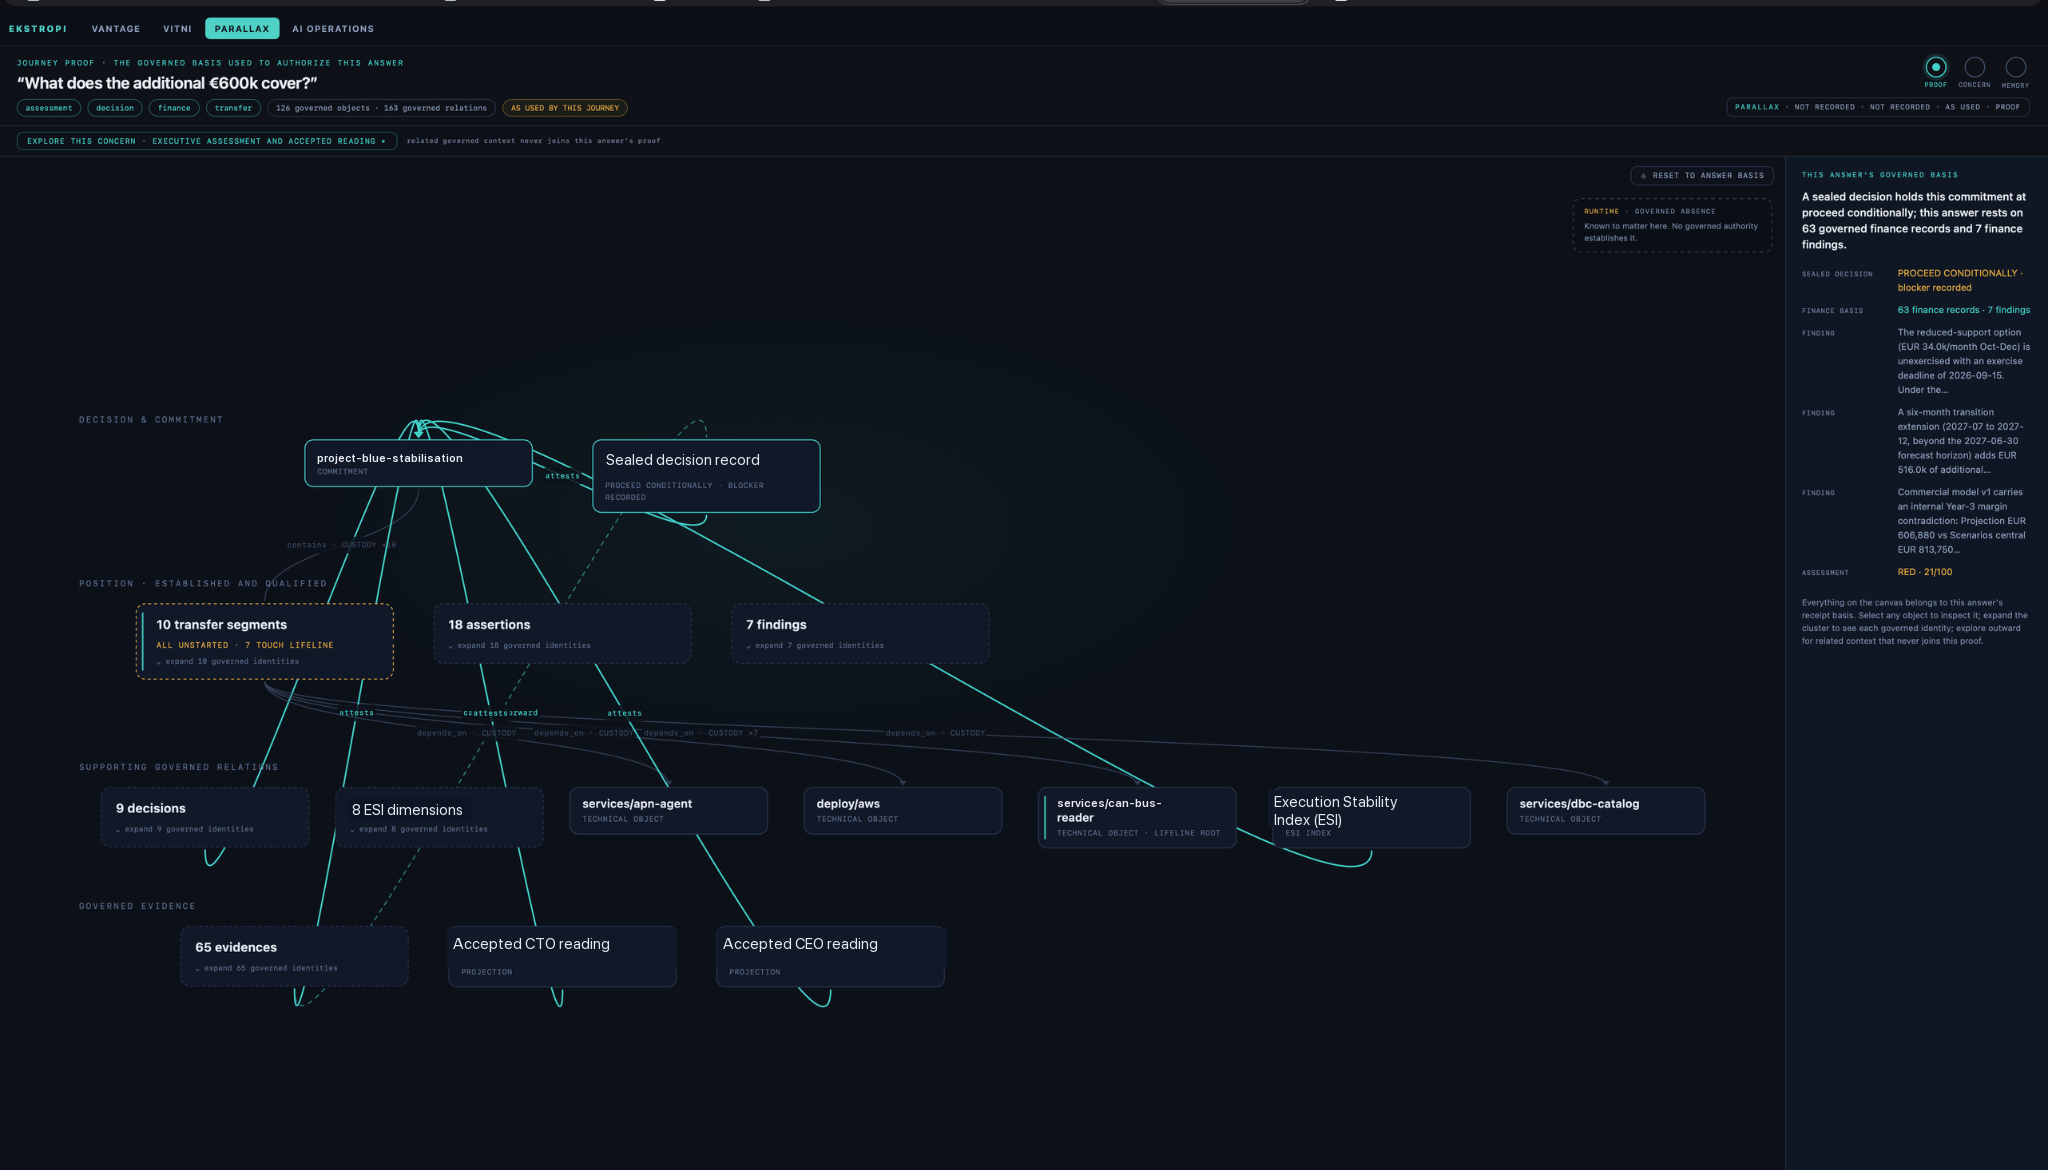Click the crosshair icon in Reset to Answer Basis
The image size is (2048, 1170).
point(1643,176)
